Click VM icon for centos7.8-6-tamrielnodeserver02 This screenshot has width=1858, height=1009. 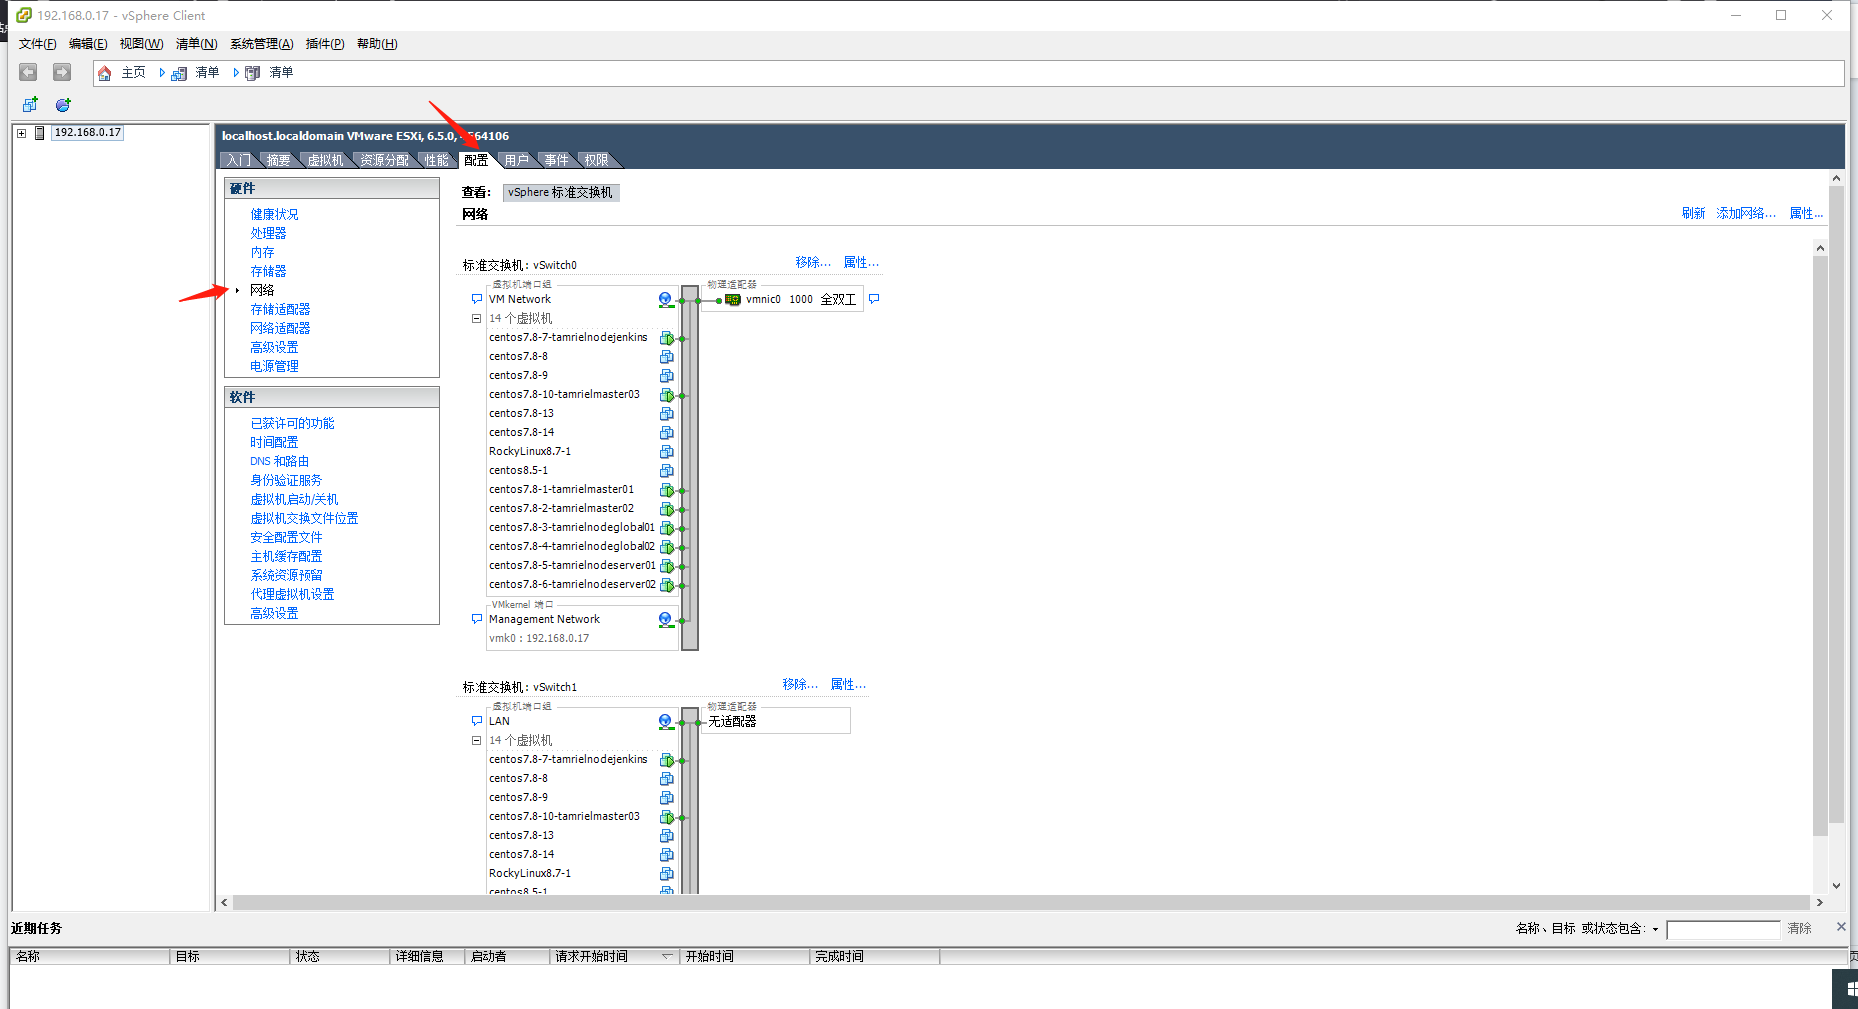[667, 585]
